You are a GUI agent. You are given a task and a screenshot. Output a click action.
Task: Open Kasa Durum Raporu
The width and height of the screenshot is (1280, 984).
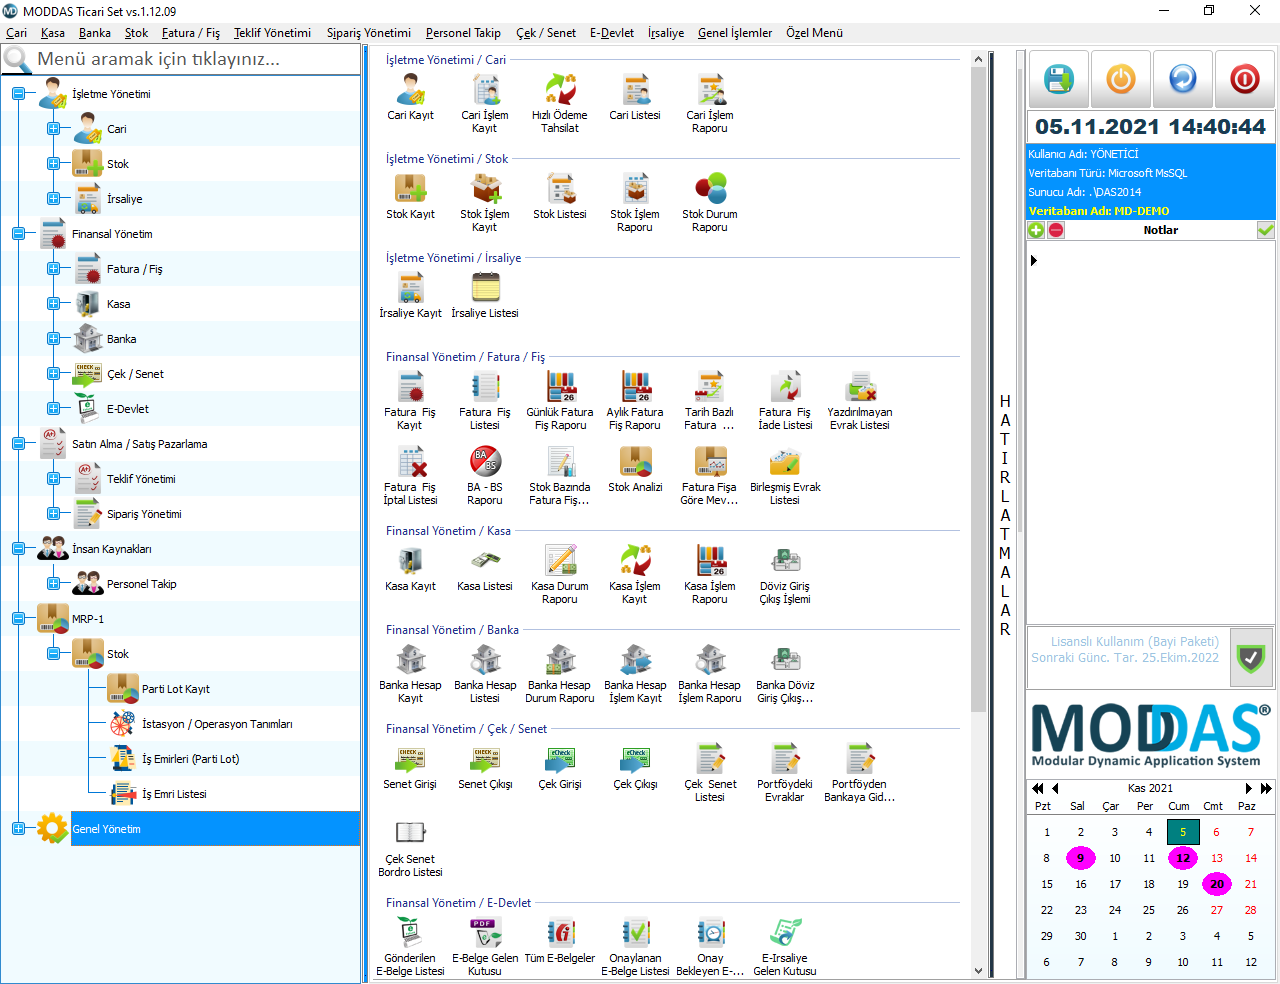tap(560, 574)
